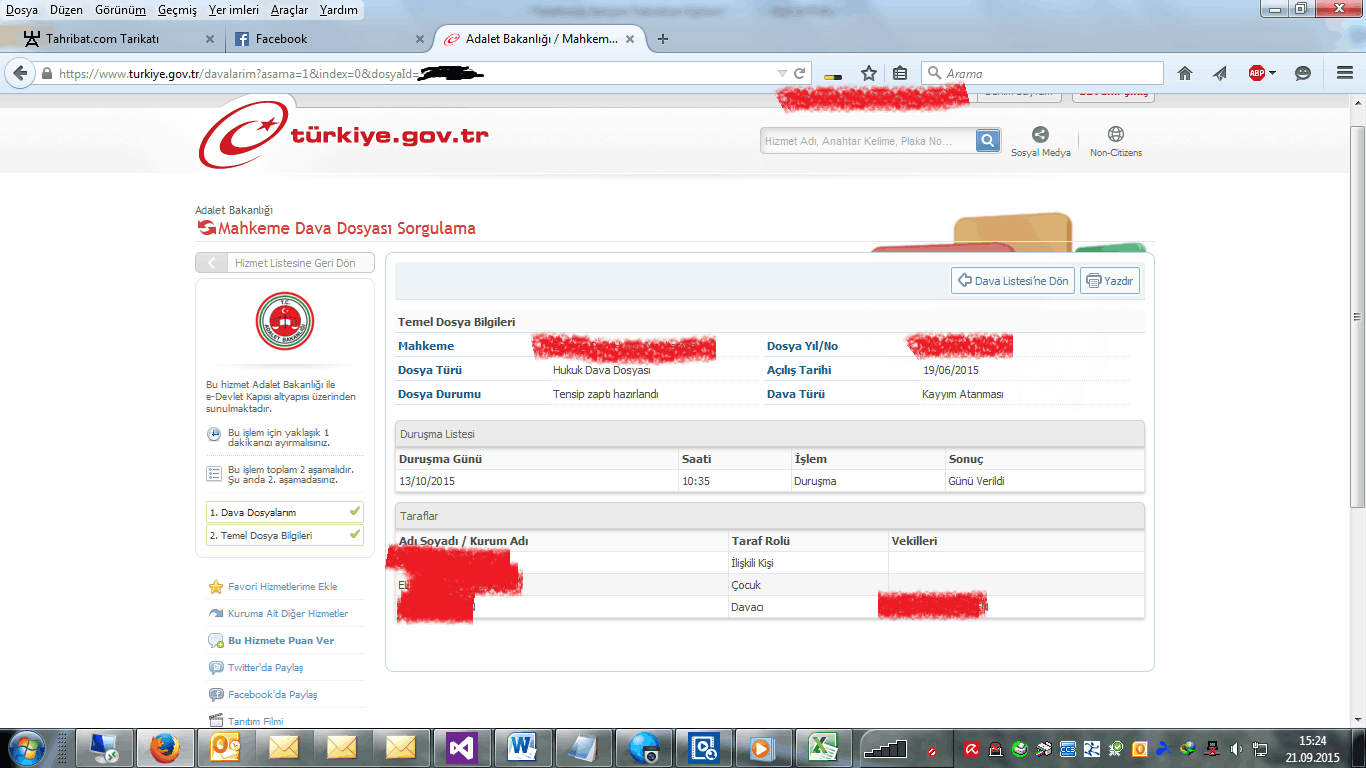Open the bookmarks list icon
The image size is (1366, 768).
[900, 73]
